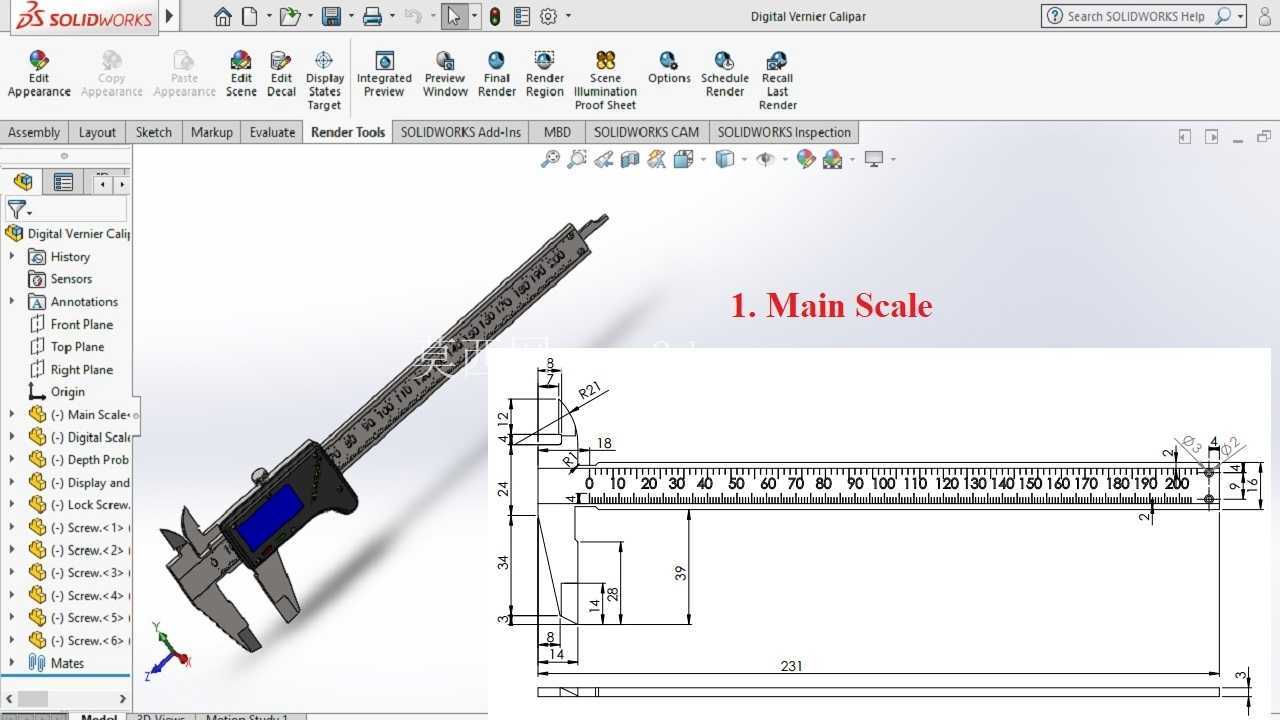Open the FeatureManager design tree tab
The image size is (1280, 720).
23,182
